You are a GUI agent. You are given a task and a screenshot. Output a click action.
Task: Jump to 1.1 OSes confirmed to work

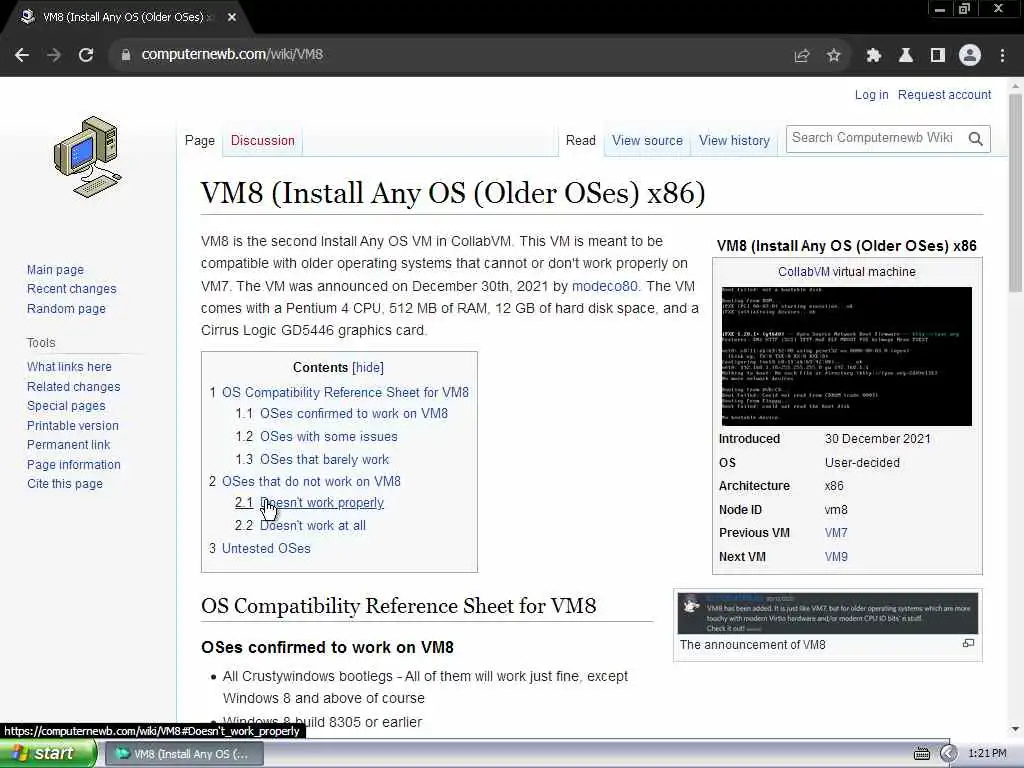(x=342, y=414)
